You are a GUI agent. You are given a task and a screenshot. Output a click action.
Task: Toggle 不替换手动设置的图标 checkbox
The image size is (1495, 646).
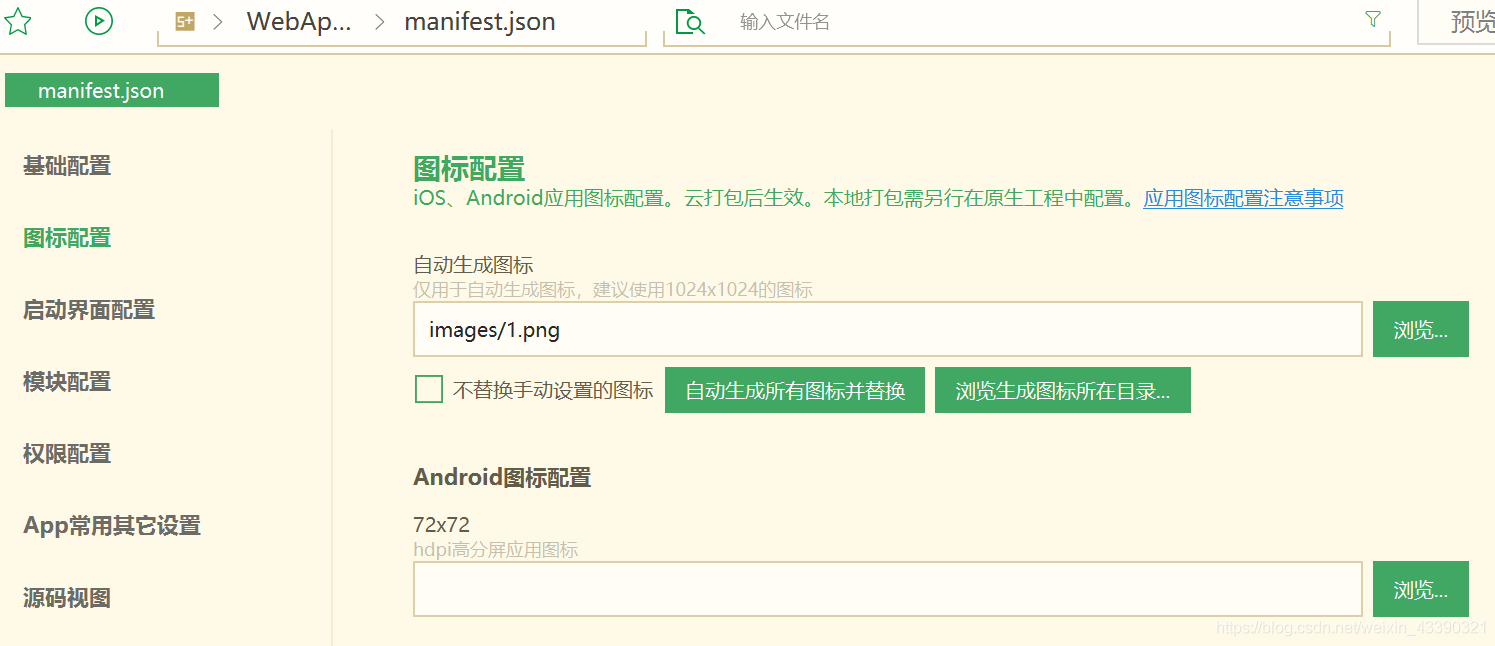(429, 389)
